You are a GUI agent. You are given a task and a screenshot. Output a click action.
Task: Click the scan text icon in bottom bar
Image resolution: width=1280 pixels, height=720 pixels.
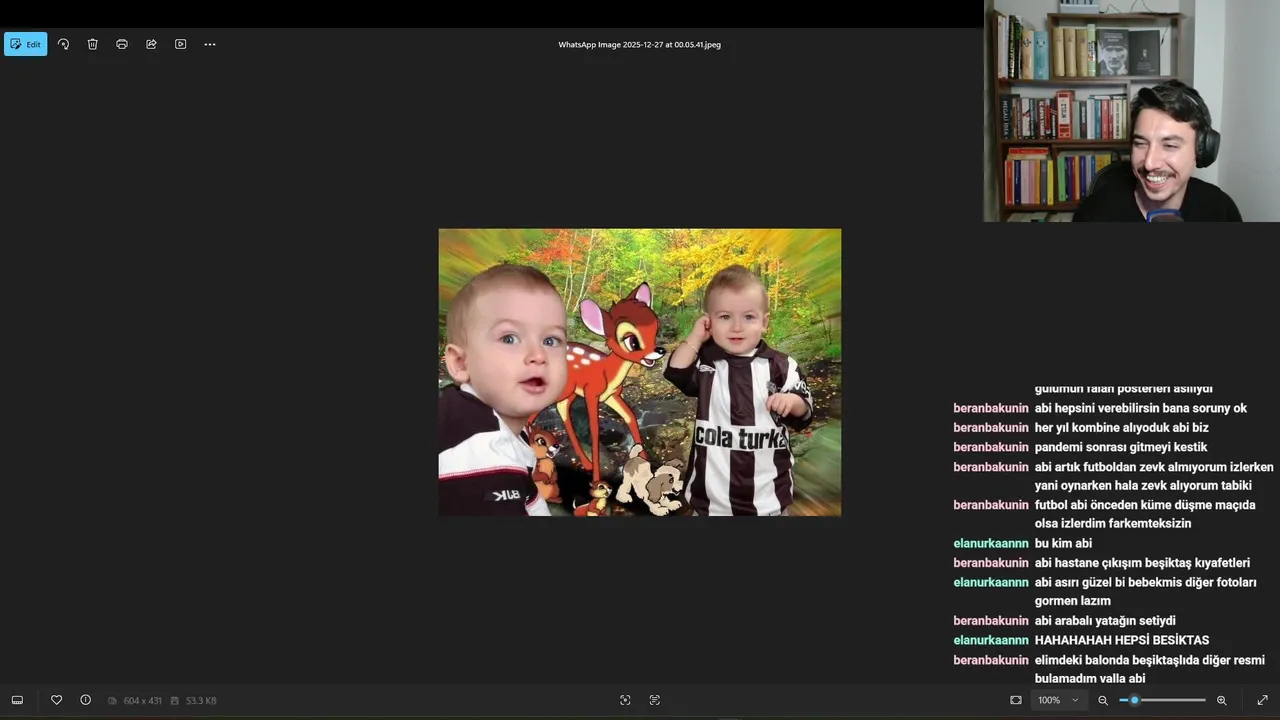[655, 700]
